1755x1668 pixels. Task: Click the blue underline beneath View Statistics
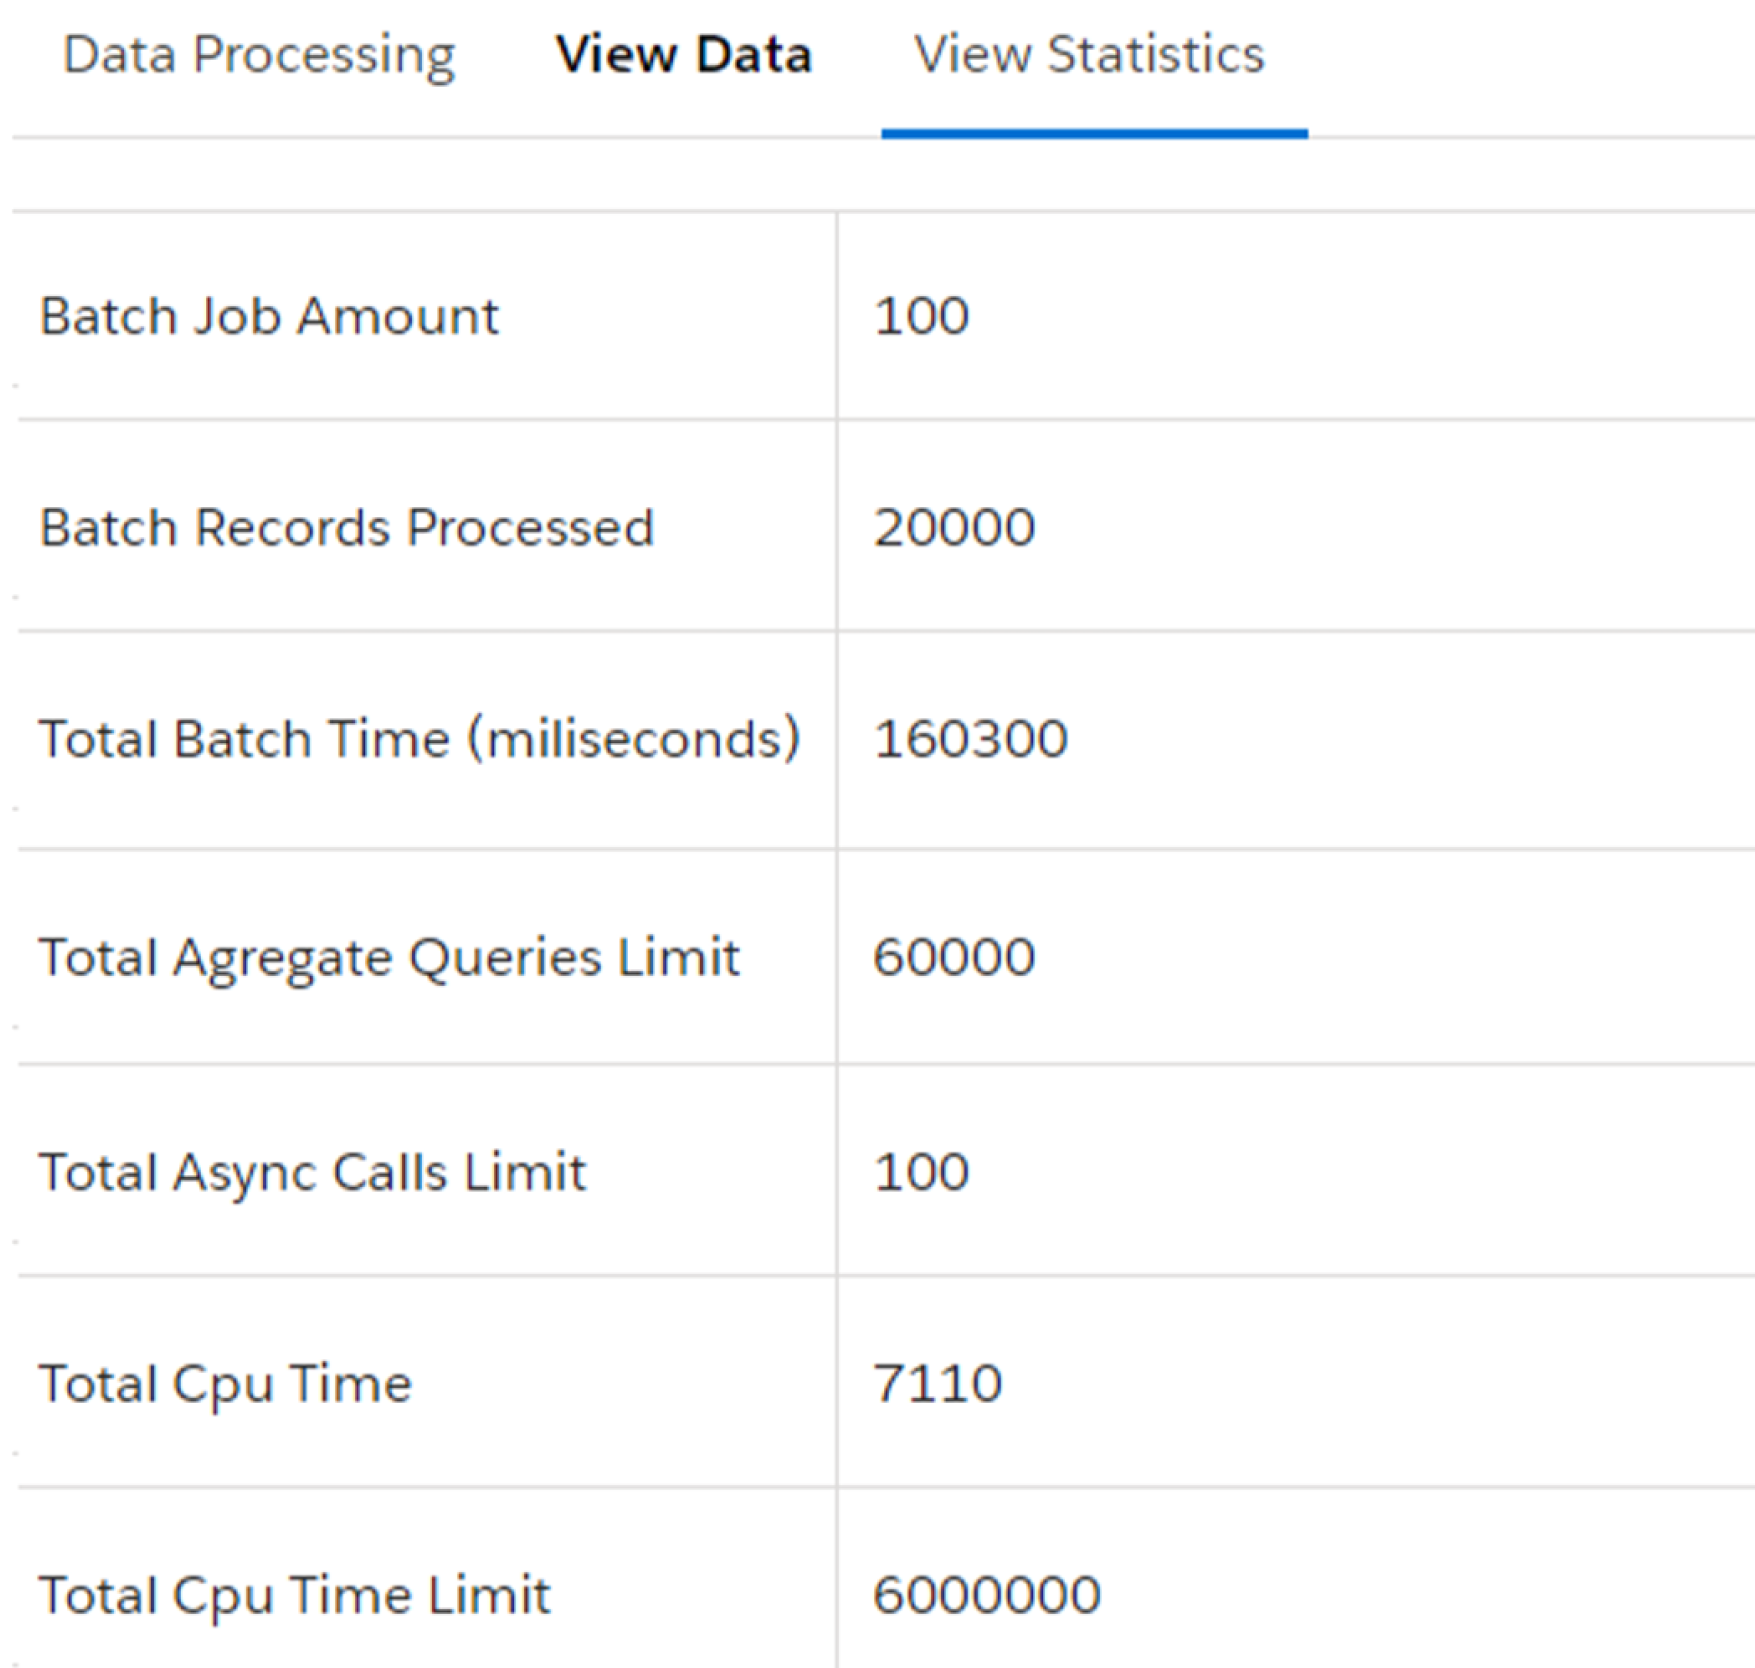point(1094,133)
